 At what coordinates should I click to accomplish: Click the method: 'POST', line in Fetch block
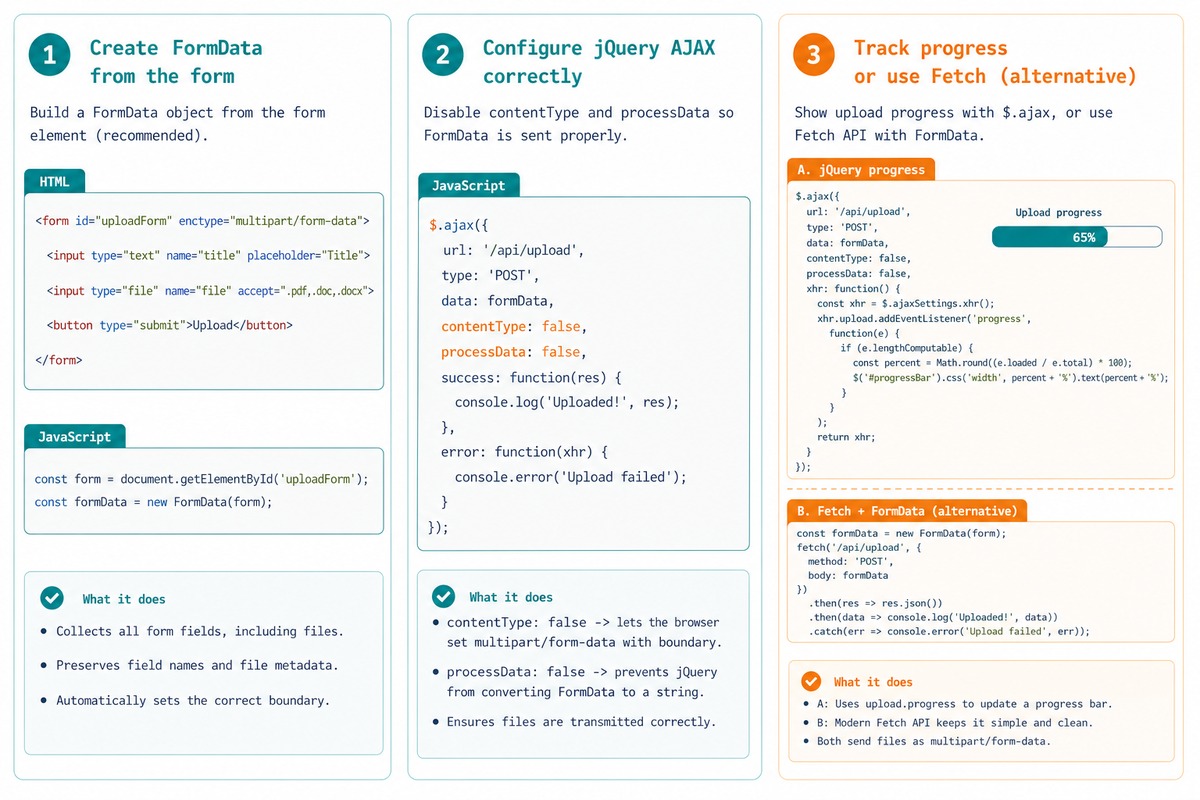point(850,562)
